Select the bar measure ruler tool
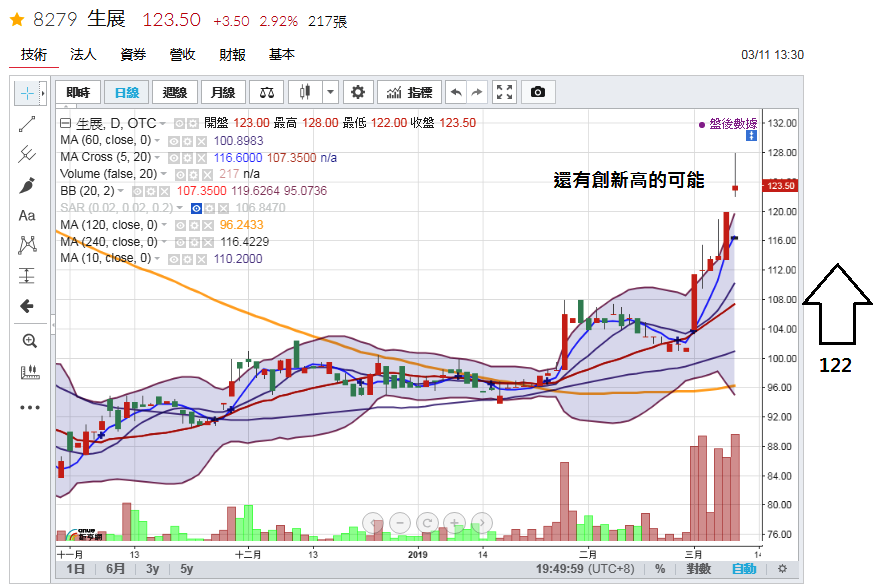 (29, 373)
